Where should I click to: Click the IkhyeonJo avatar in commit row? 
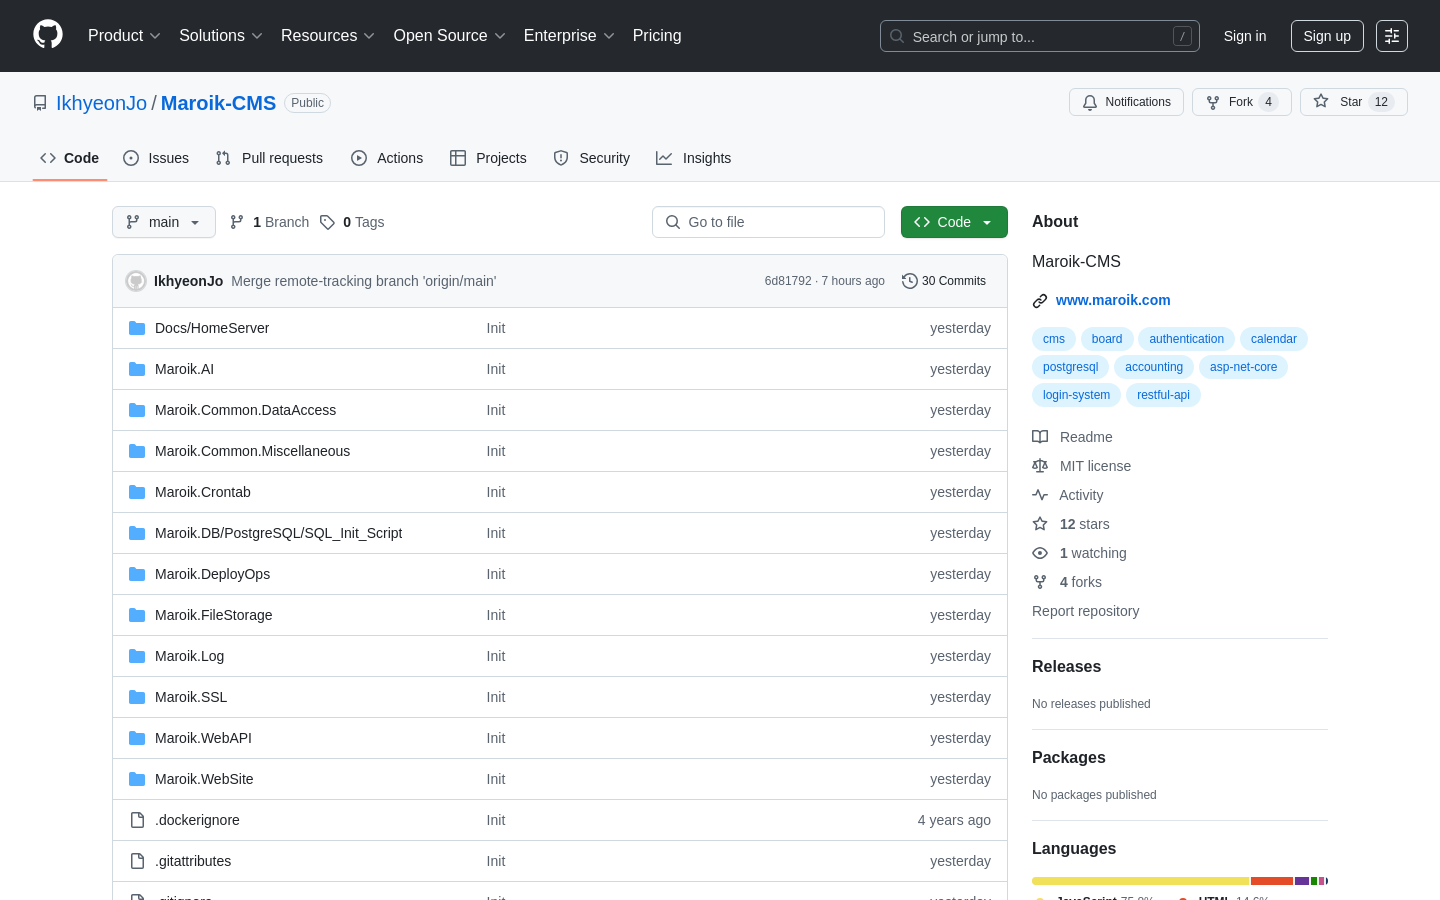click(136, 281)
